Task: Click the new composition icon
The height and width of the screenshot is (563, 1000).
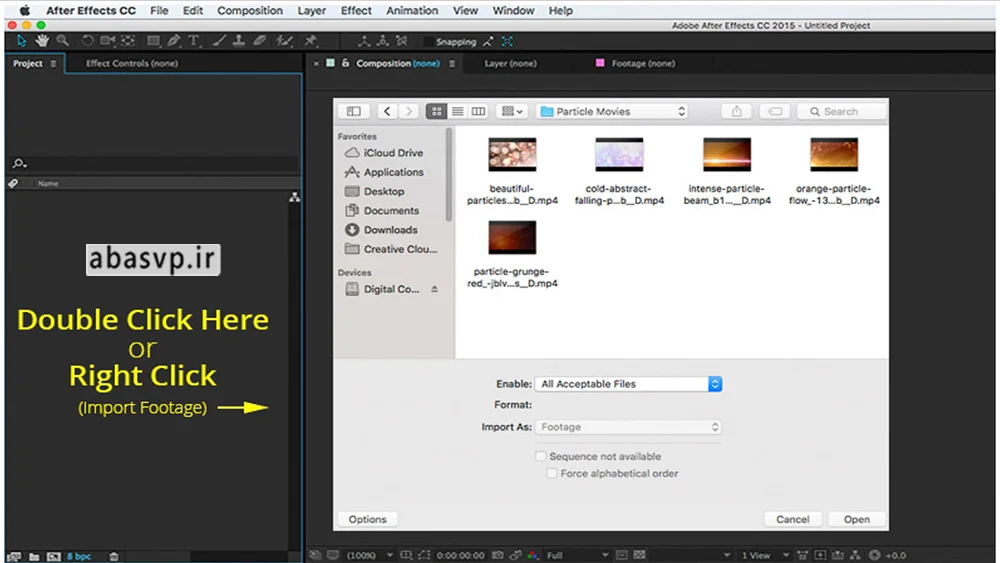Action: click(54, 556)
